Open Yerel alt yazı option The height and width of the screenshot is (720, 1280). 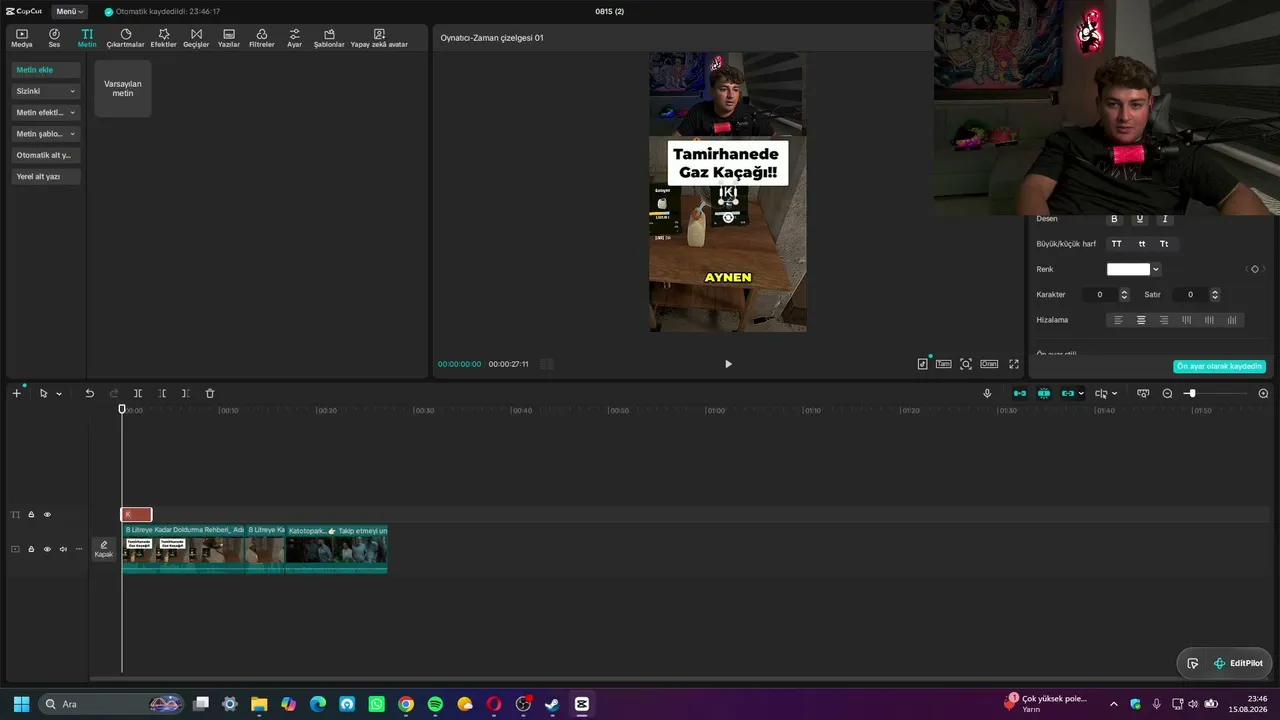[46, 176]
